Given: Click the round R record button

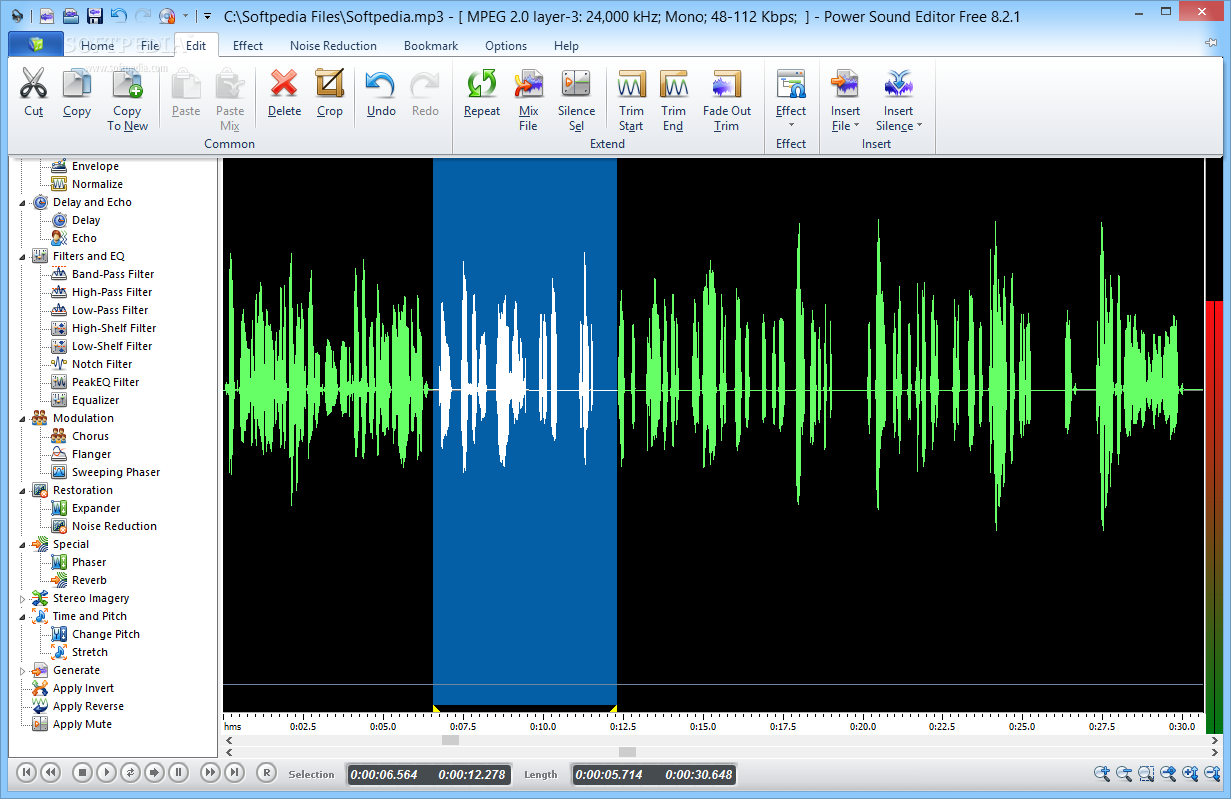Looking at the screenshot, I should tap(266, 772).
